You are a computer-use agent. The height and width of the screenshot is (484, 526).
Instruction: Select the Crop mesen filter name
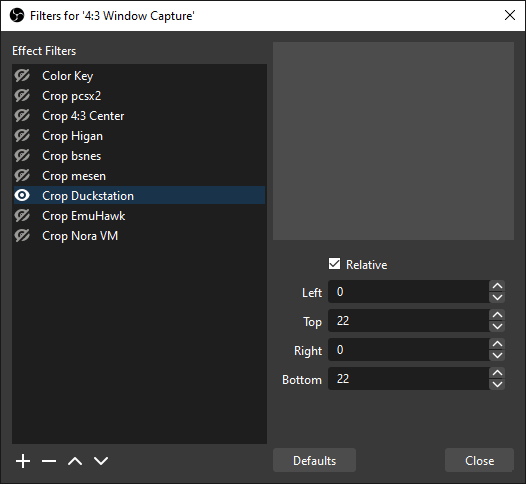click(74, 176)
